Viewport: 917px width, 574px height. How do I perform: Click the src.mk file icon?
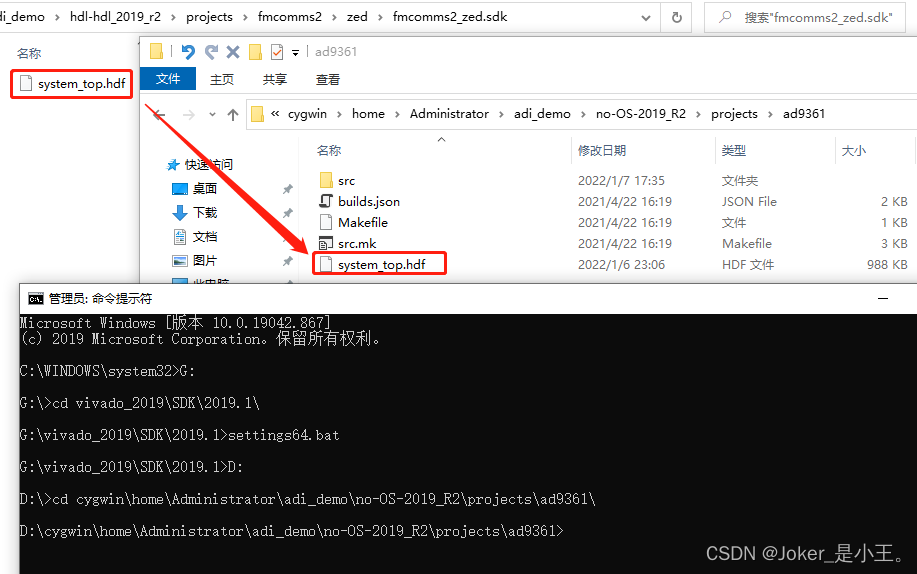pyautogui.click(x=326, y=243)
